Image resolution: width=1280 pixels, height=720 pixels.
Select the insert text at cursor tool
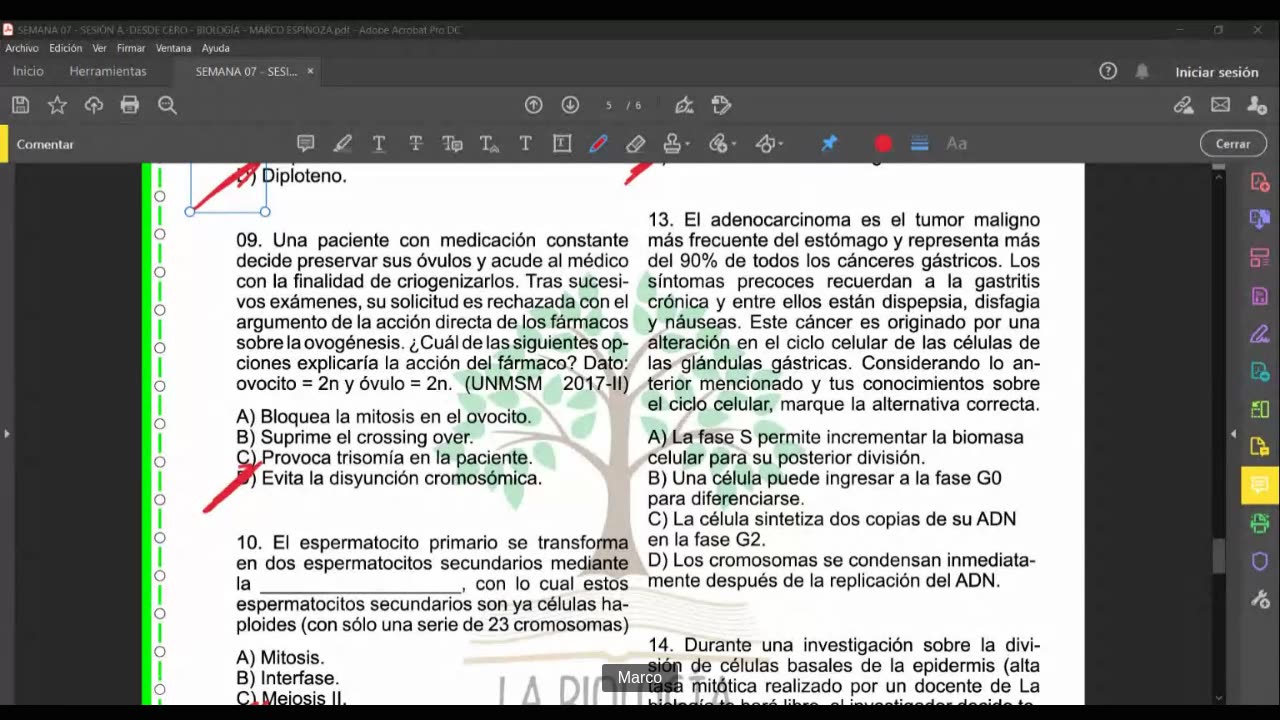(489, 144)
